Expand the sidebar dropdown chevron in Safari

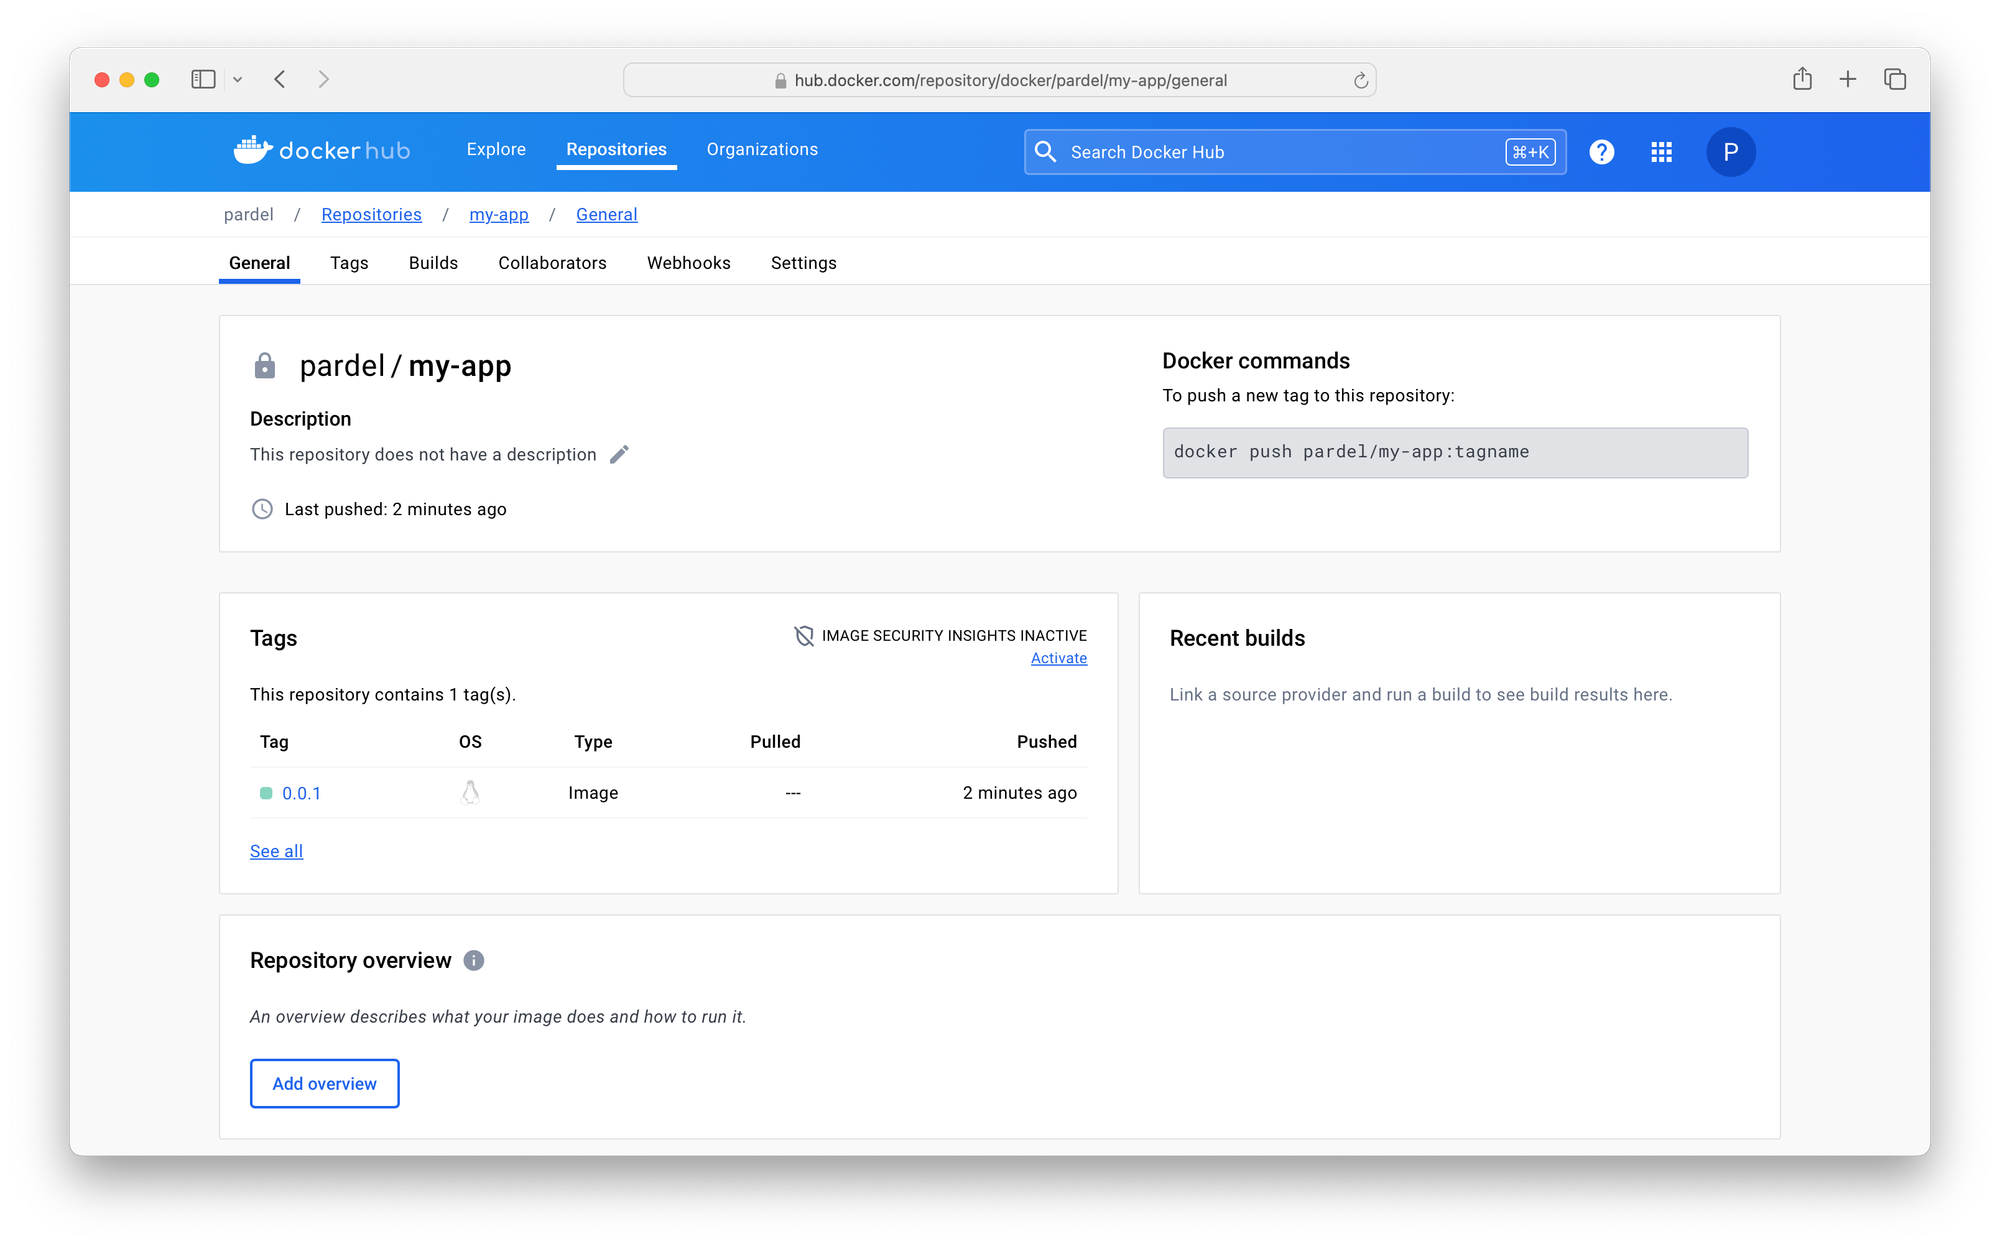[238, 80]
